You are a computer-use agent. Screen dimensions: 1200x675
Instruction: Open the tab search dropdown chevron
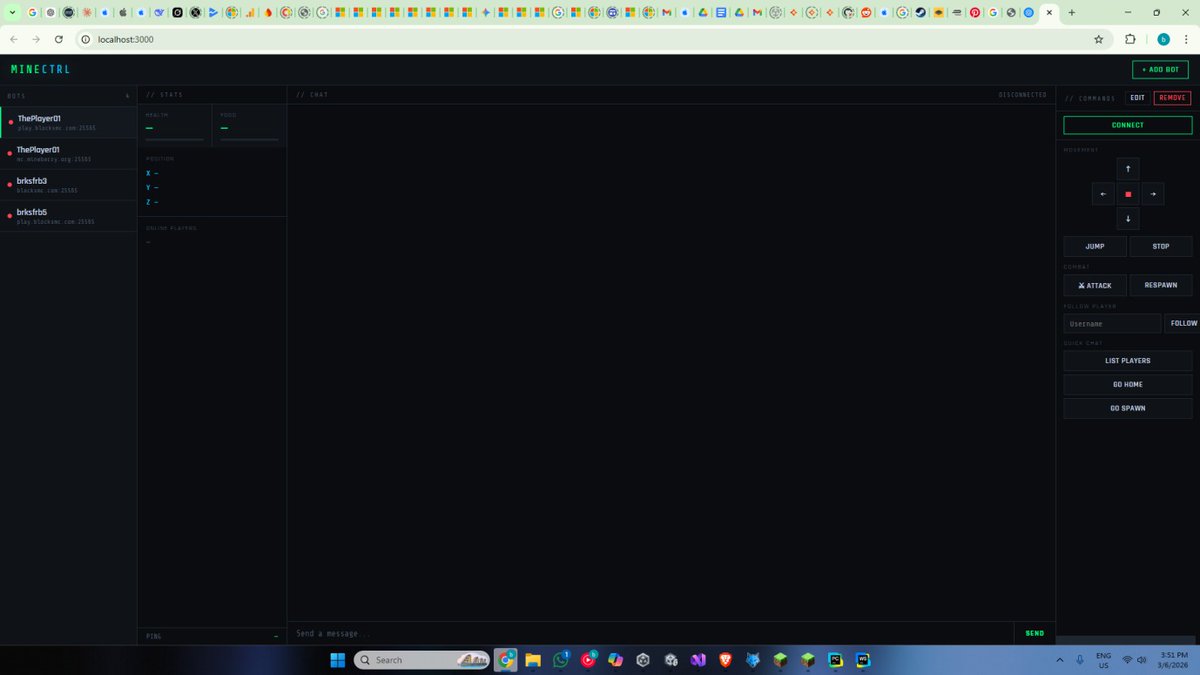(12, 13)
